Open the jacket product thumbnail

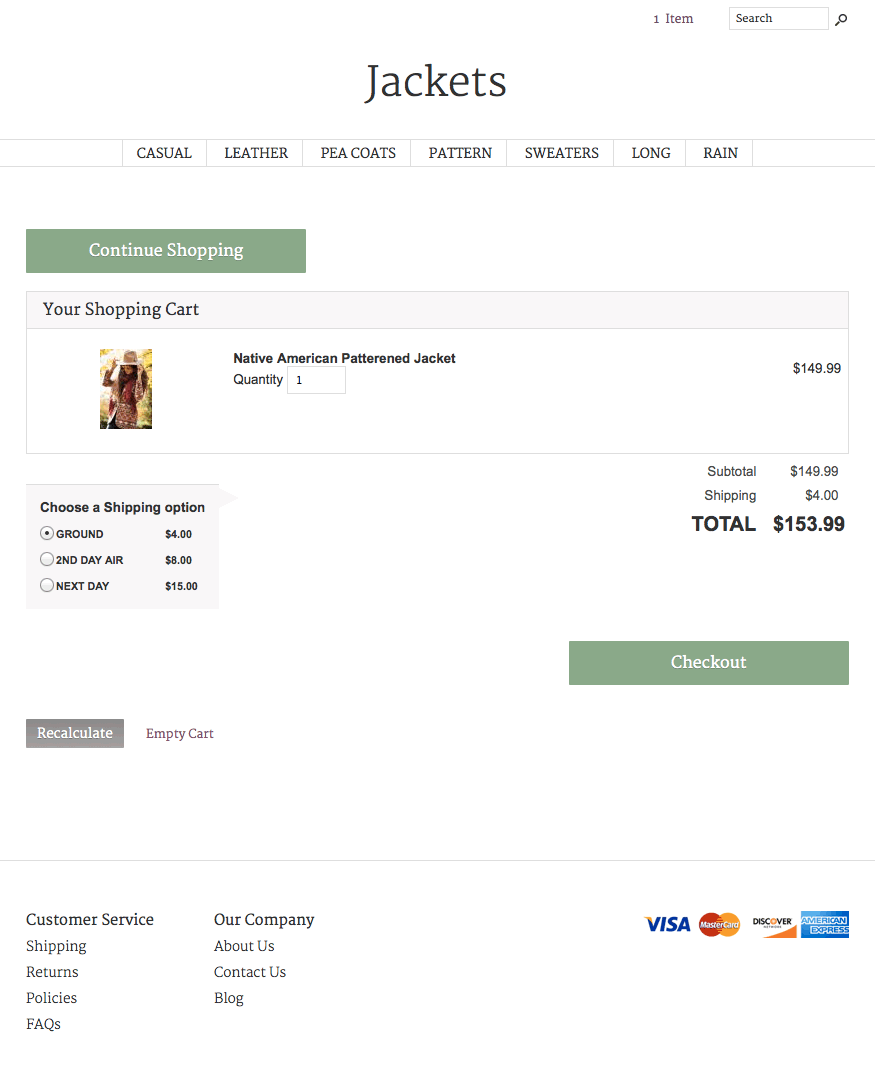tap(126, 389)
